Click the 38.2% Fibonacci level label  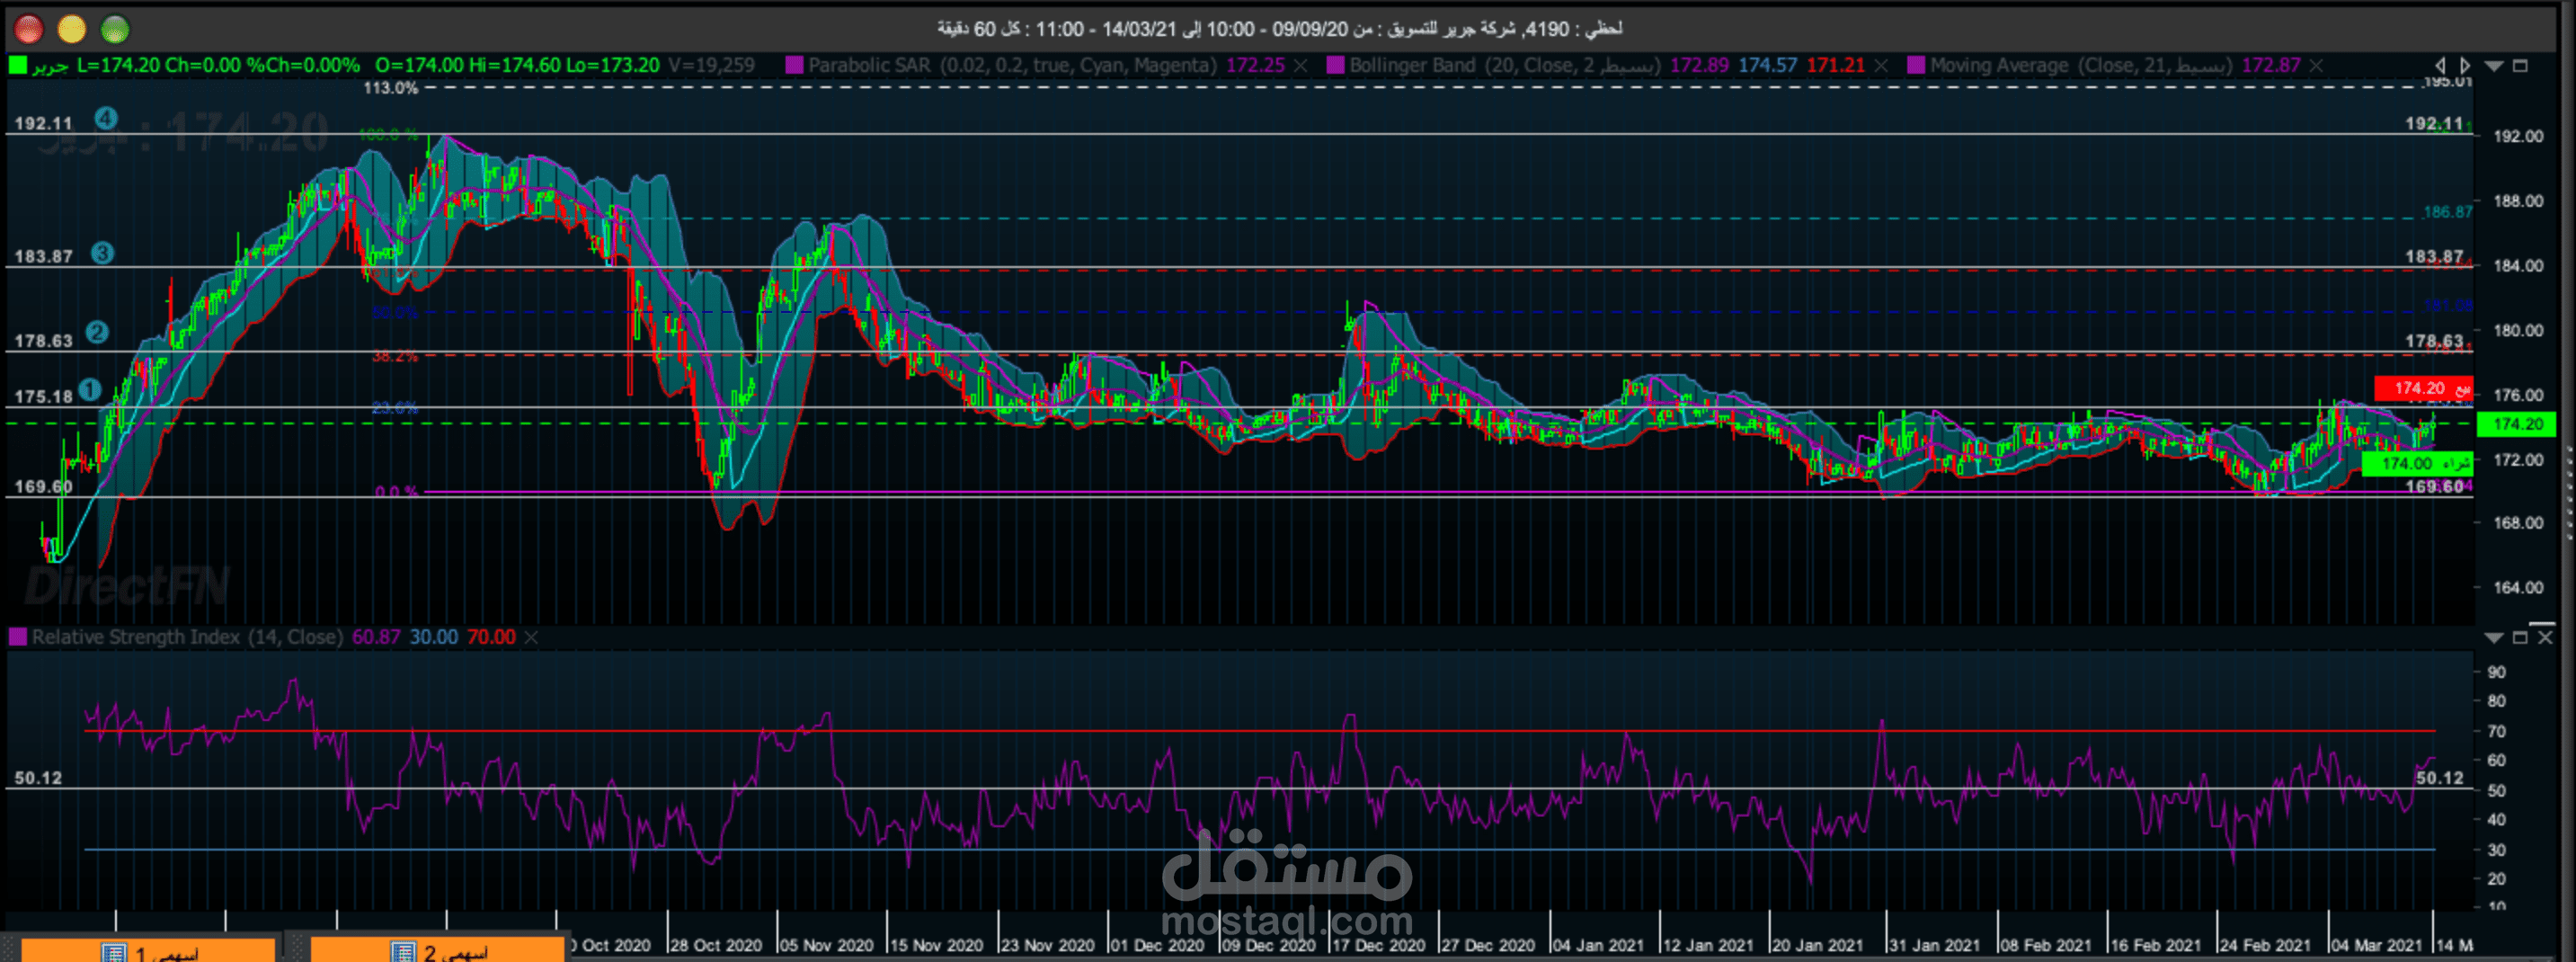click(395, 356)
